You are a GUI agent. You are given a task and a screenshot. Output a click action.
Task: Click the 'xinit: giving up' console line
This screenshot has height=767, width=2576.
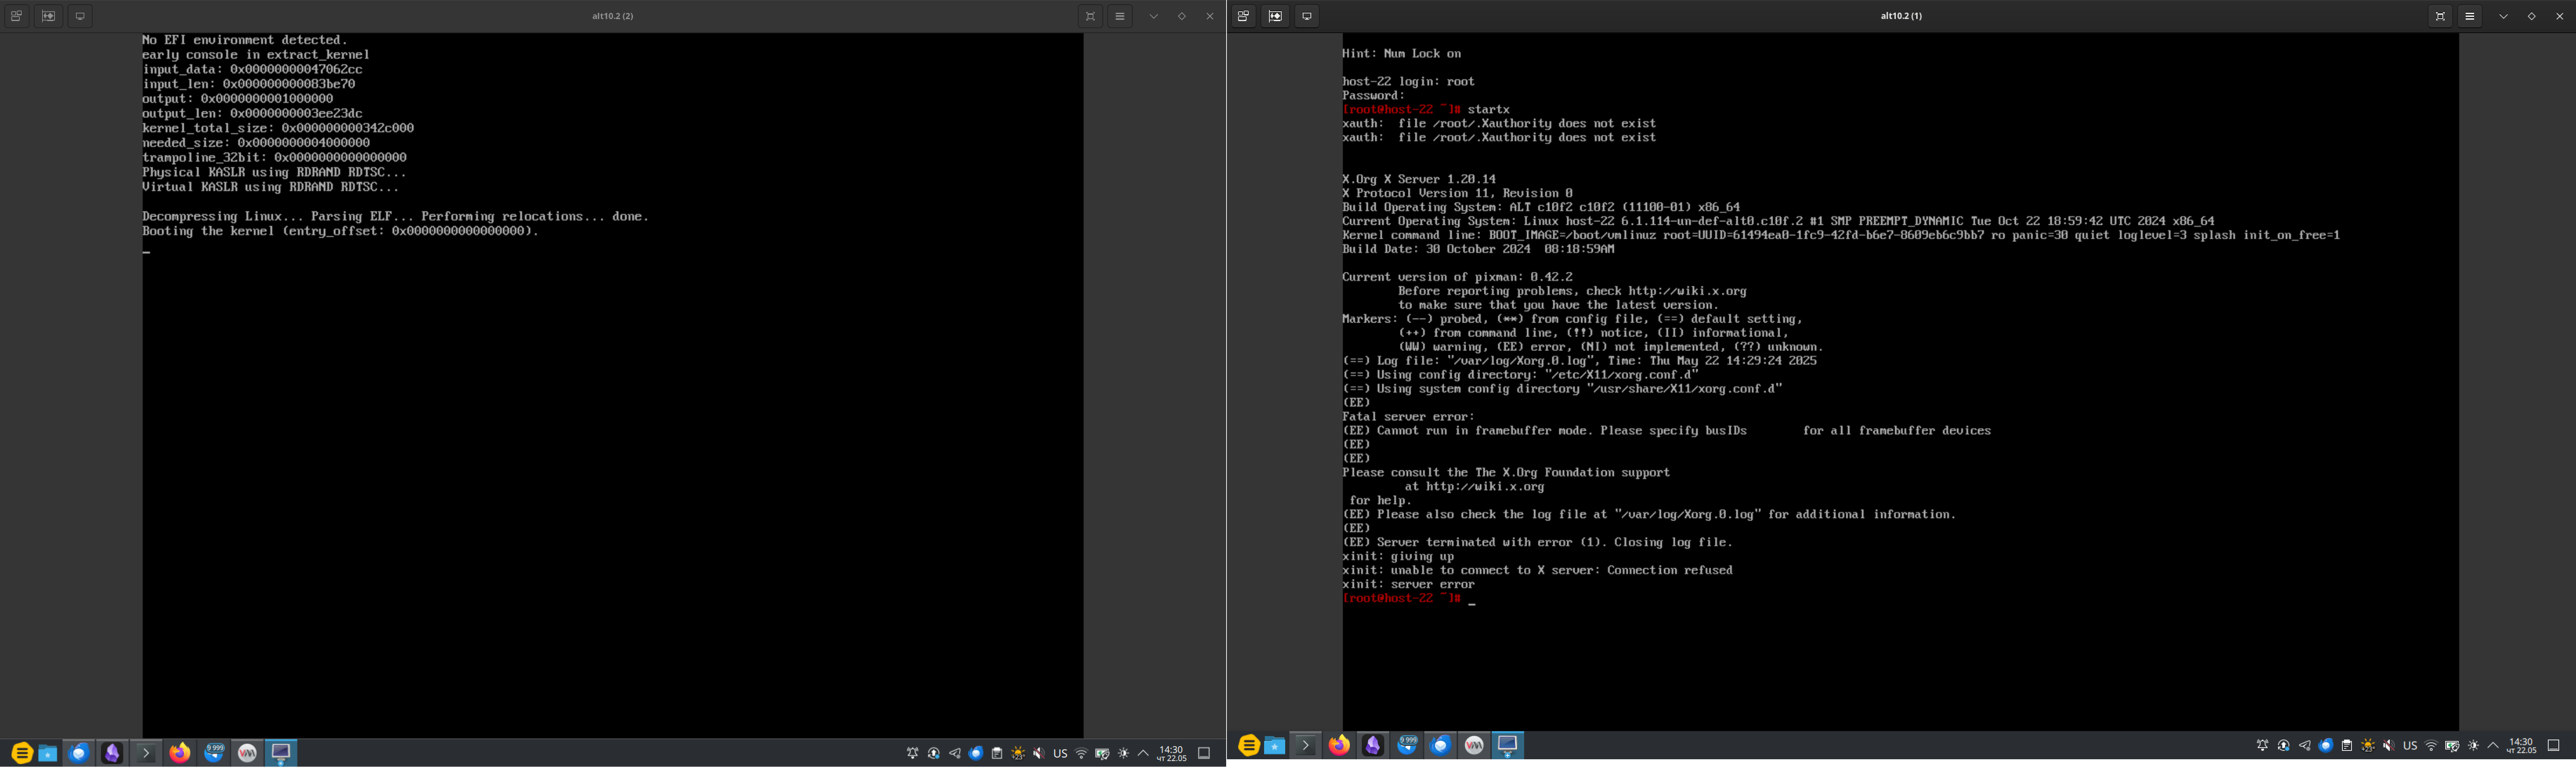(x=1398, y=557)
